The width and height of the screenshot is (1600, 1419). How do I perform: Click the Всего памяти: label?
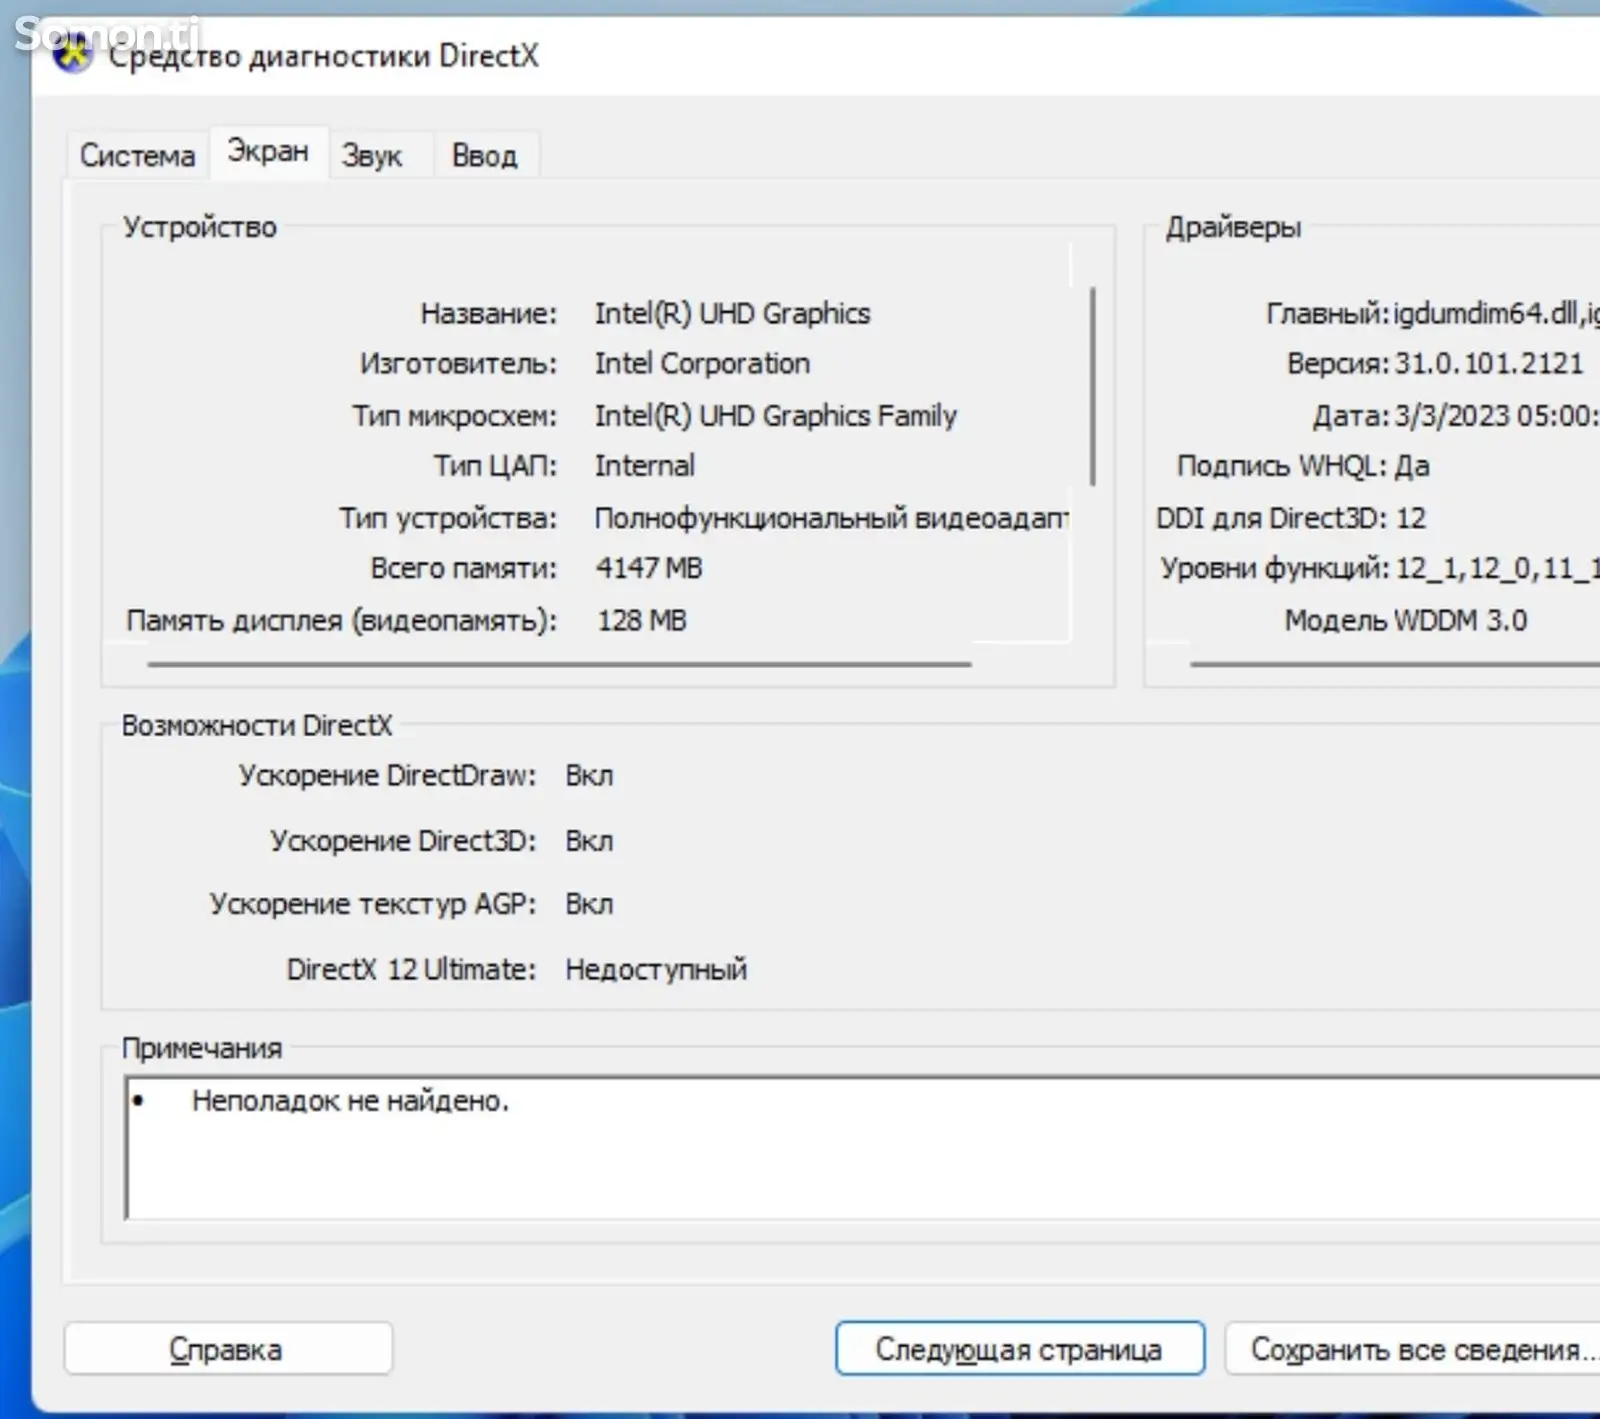pos(463,568)
